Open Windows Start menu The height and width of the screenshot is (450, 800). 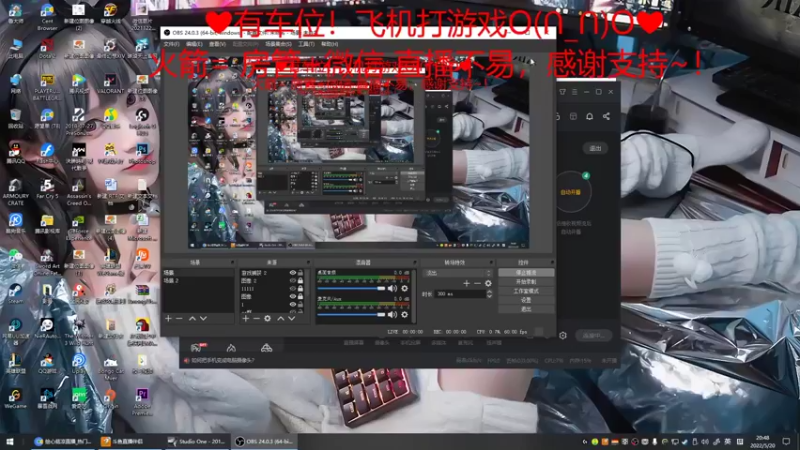10,441
